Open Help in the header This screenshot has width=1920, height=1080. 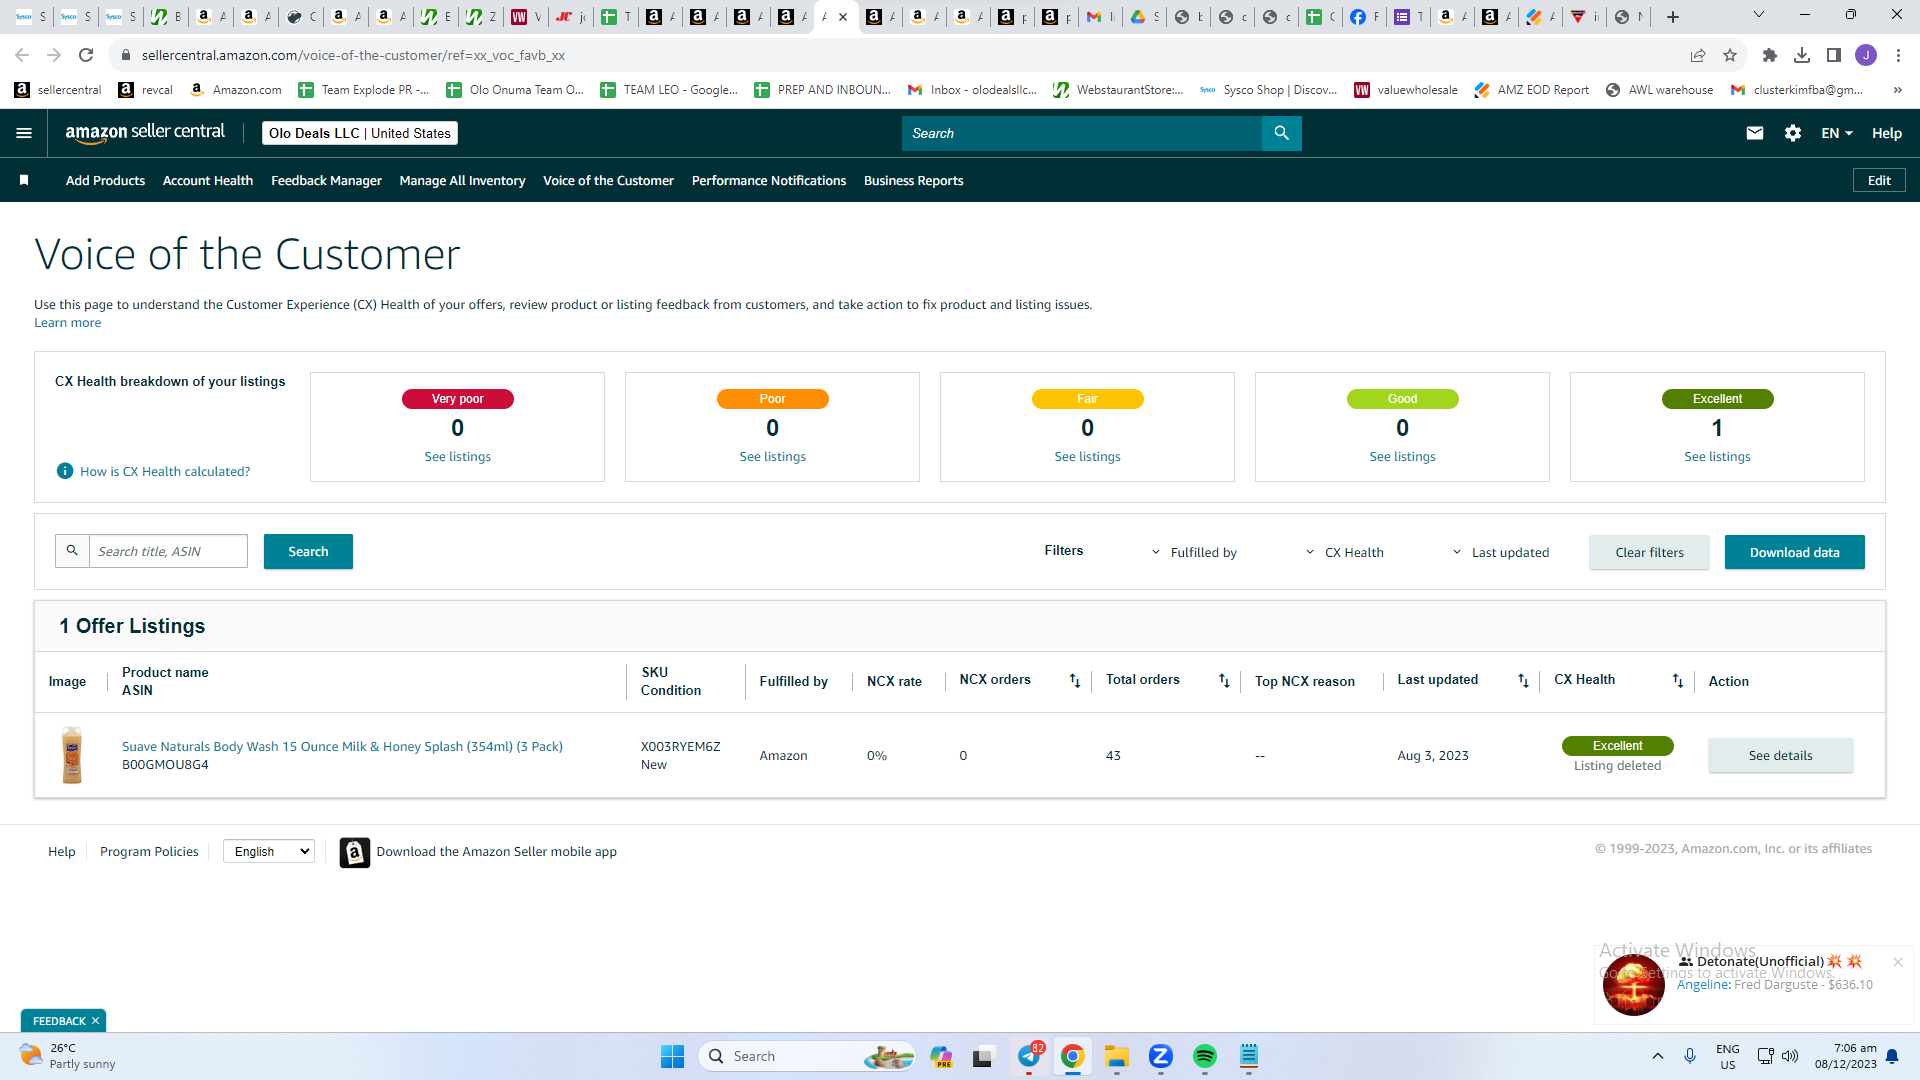coord(1887,133)
